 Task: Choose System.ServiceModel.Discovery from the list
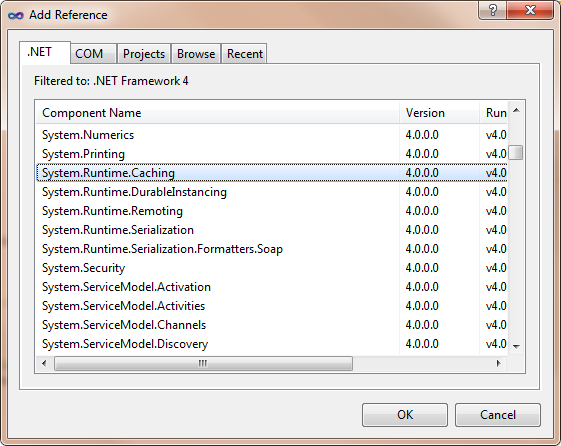tap(272, 344)
